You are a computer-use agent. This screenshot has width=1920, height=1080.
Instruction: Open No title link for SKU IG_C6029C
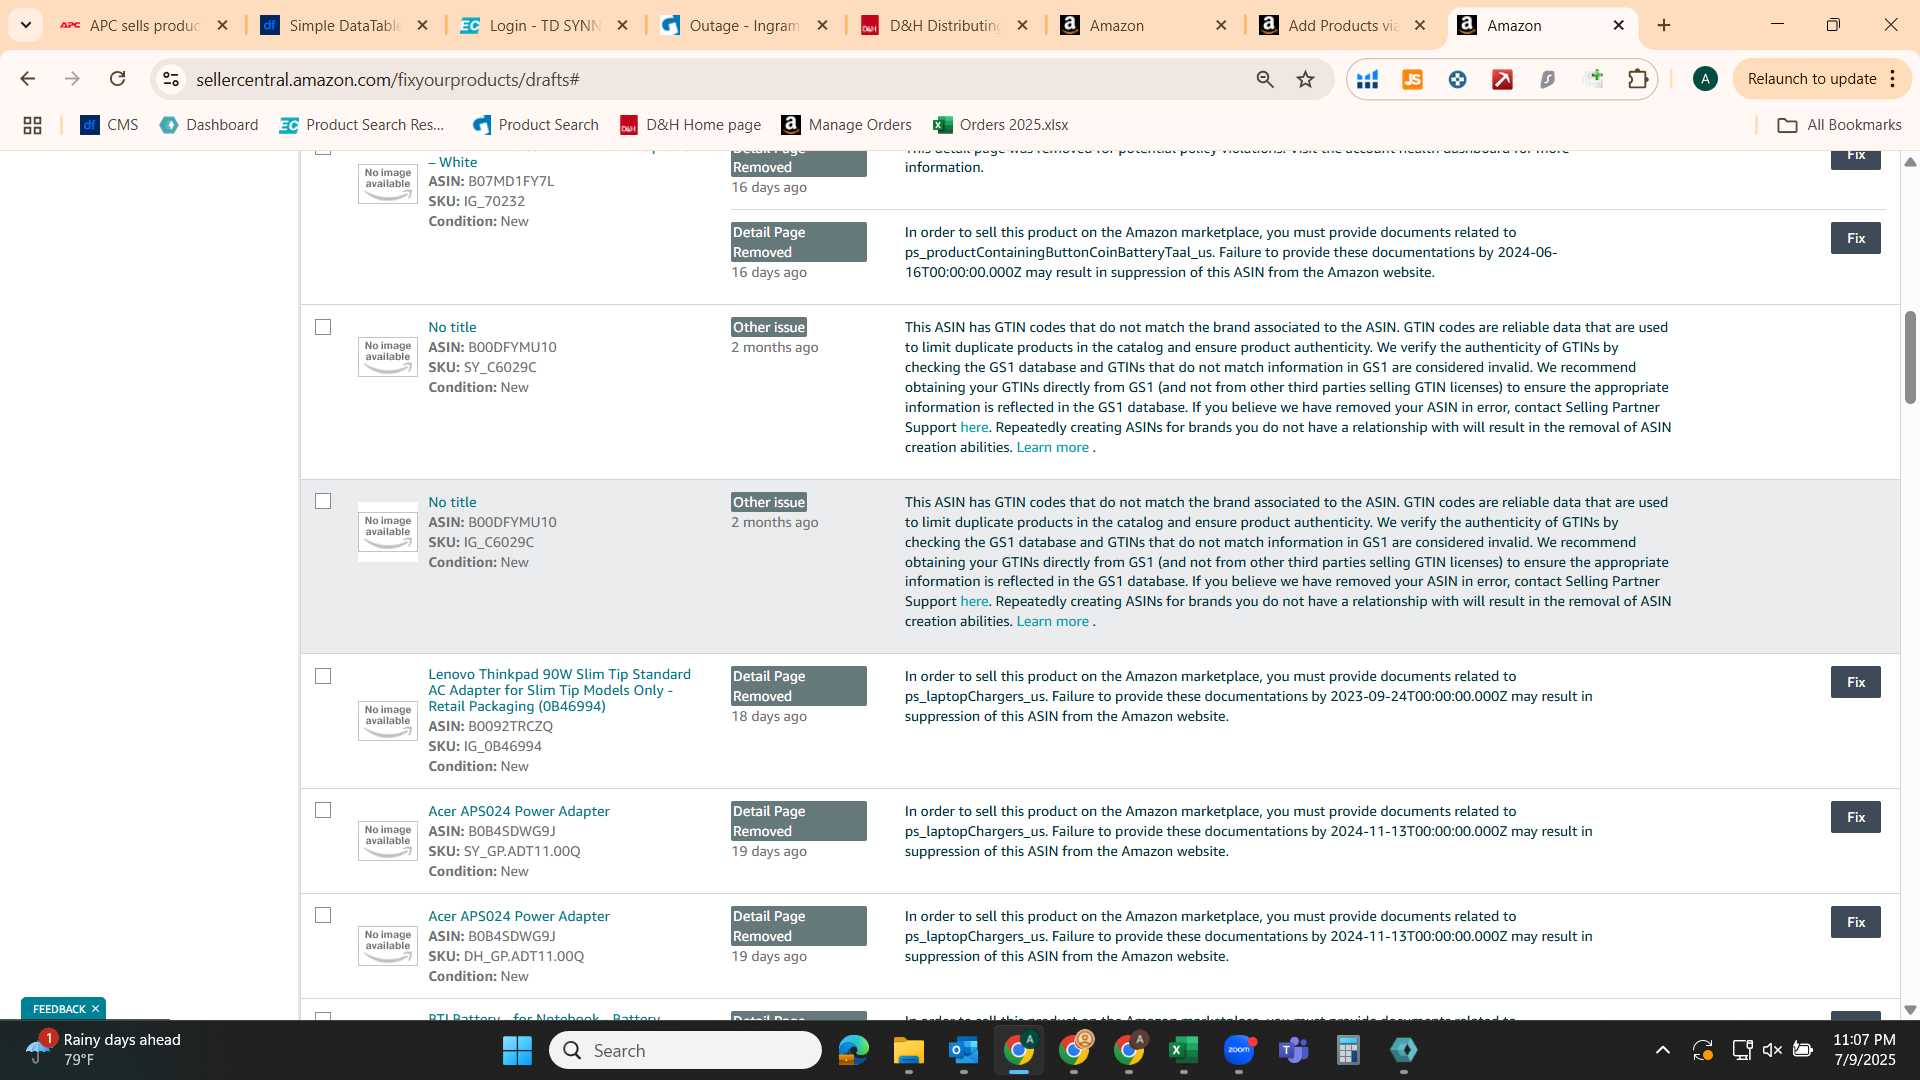tap(452, 502)
